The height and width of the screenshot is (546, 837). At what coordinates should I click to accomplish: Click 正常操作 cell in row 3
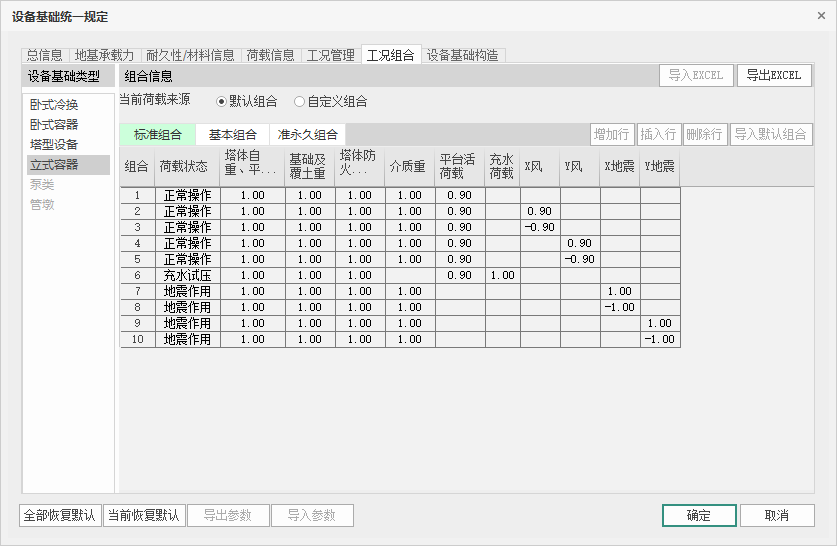point(187,227)
